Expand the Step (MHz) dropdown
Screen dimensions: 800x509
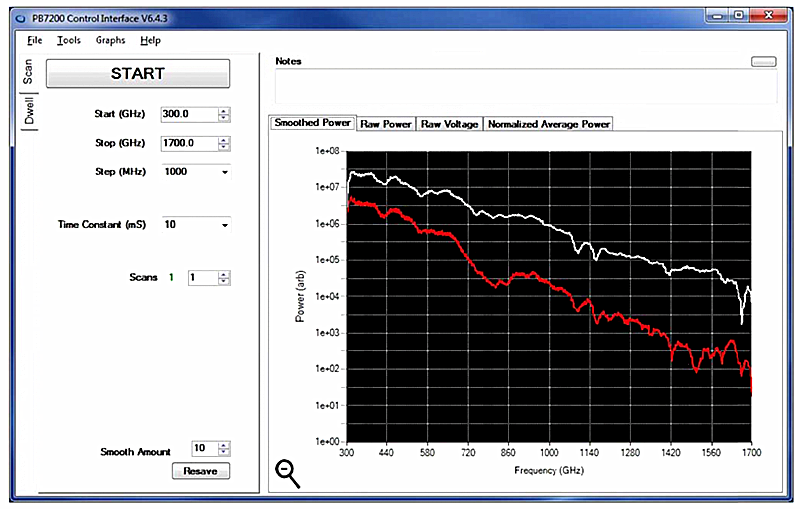[224, 172]
